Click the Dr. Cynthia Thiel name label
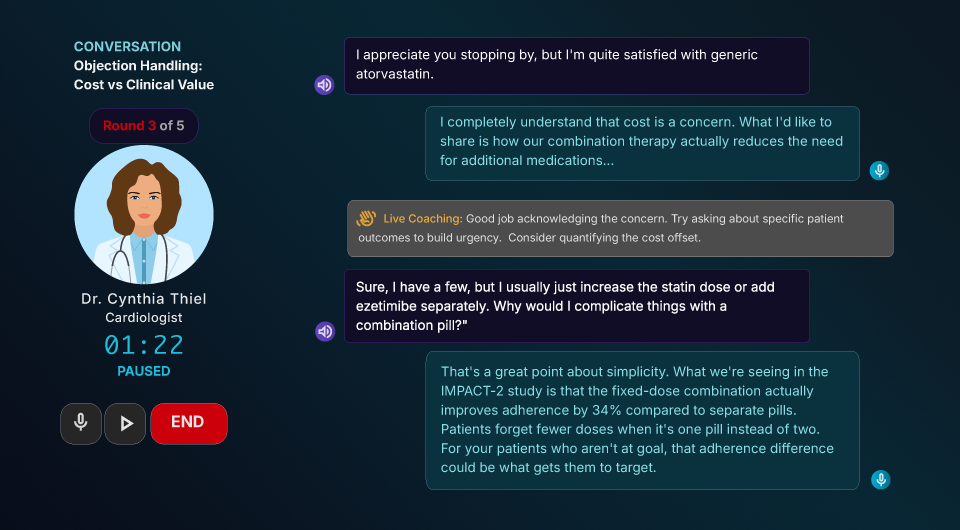 point(144,299)
